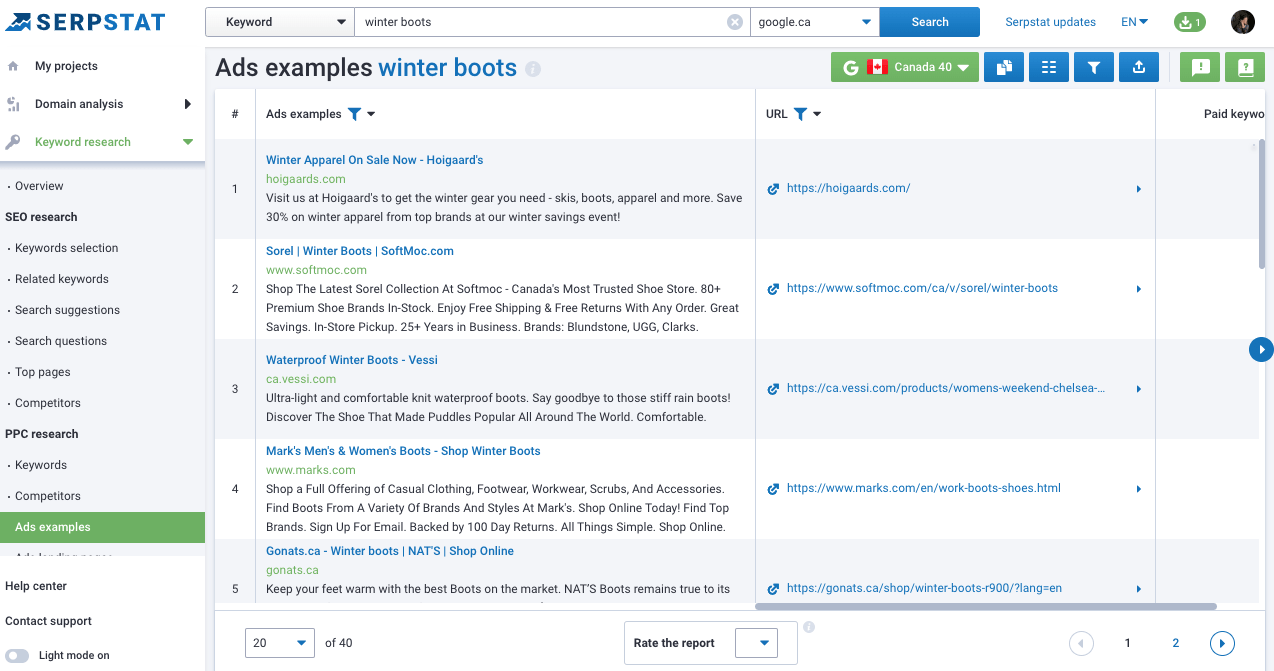Open SEO research Competitors
This screenshot has height=671, width=1274.
tap(48, 403)
